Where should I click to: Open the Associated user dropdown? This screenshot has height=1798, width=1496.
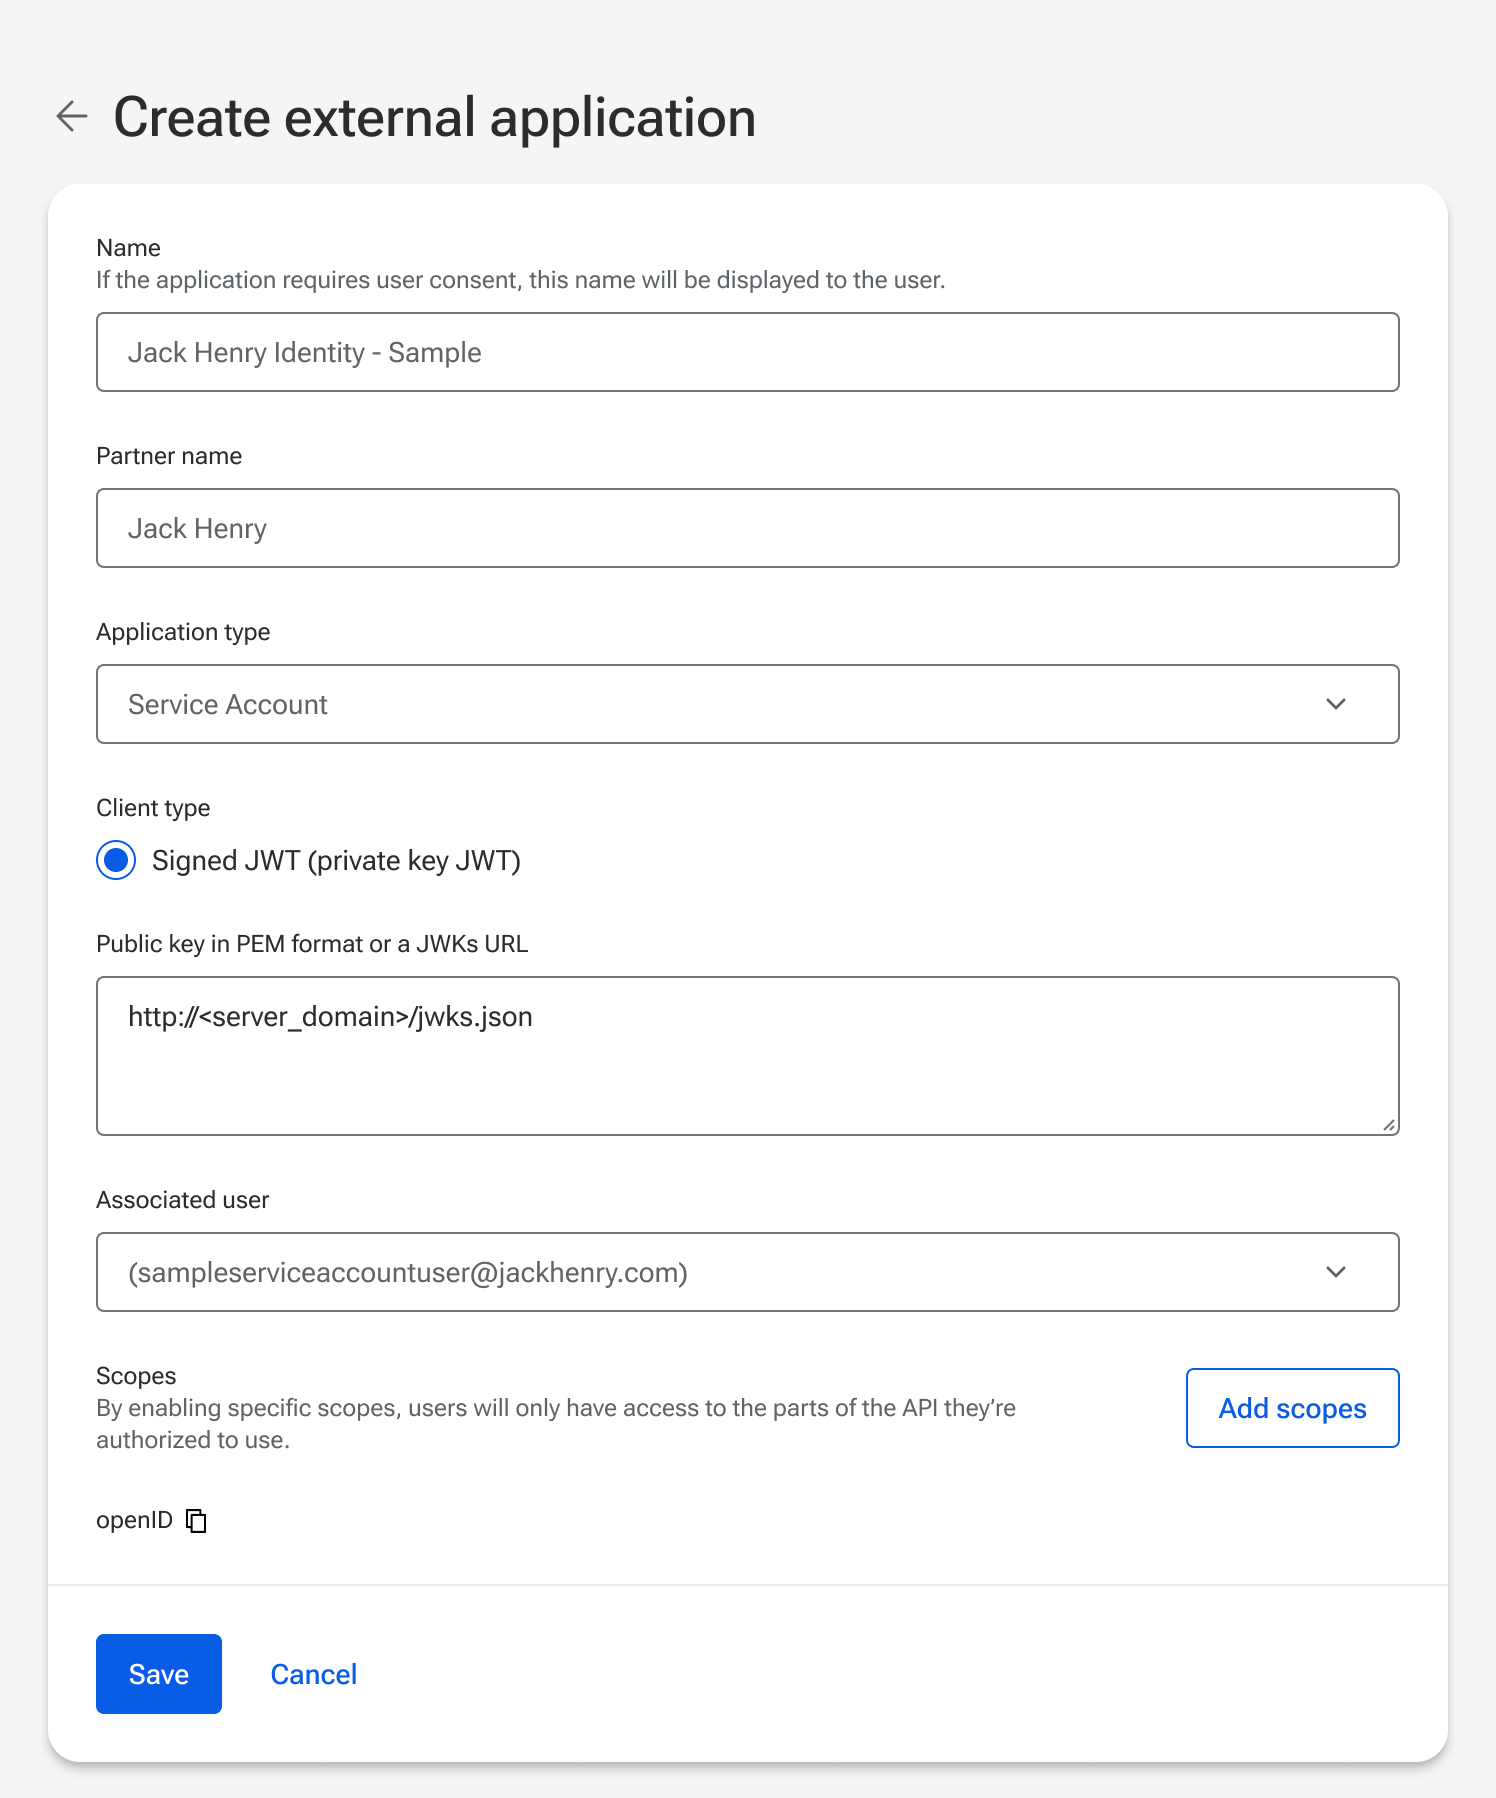click(748, 1272)
